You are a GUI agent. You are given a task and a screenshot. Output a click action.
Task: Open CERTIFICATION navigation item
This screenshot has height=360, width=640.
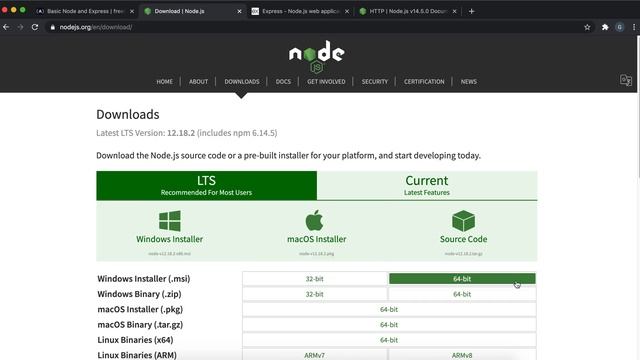click(424, 82)
